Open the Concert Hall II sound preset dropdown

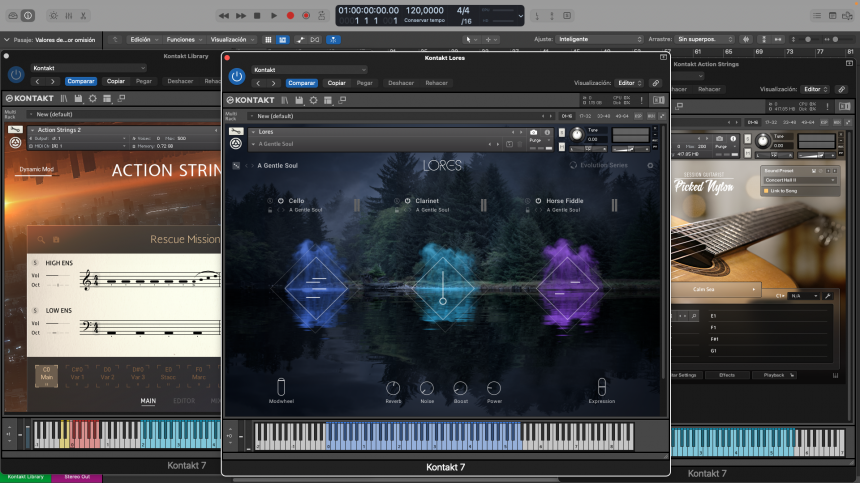tap(800, 180)
